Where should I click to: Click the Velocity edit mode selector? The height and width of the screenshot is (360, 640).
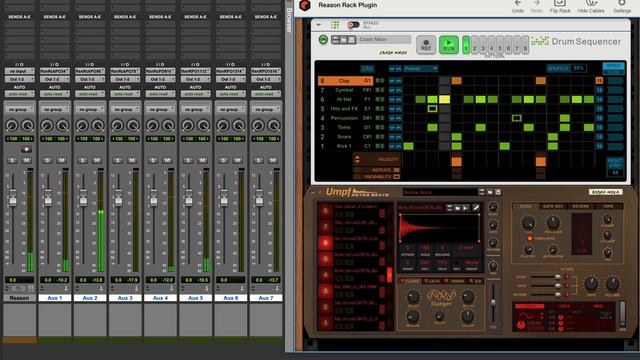[x=377, y=159]
